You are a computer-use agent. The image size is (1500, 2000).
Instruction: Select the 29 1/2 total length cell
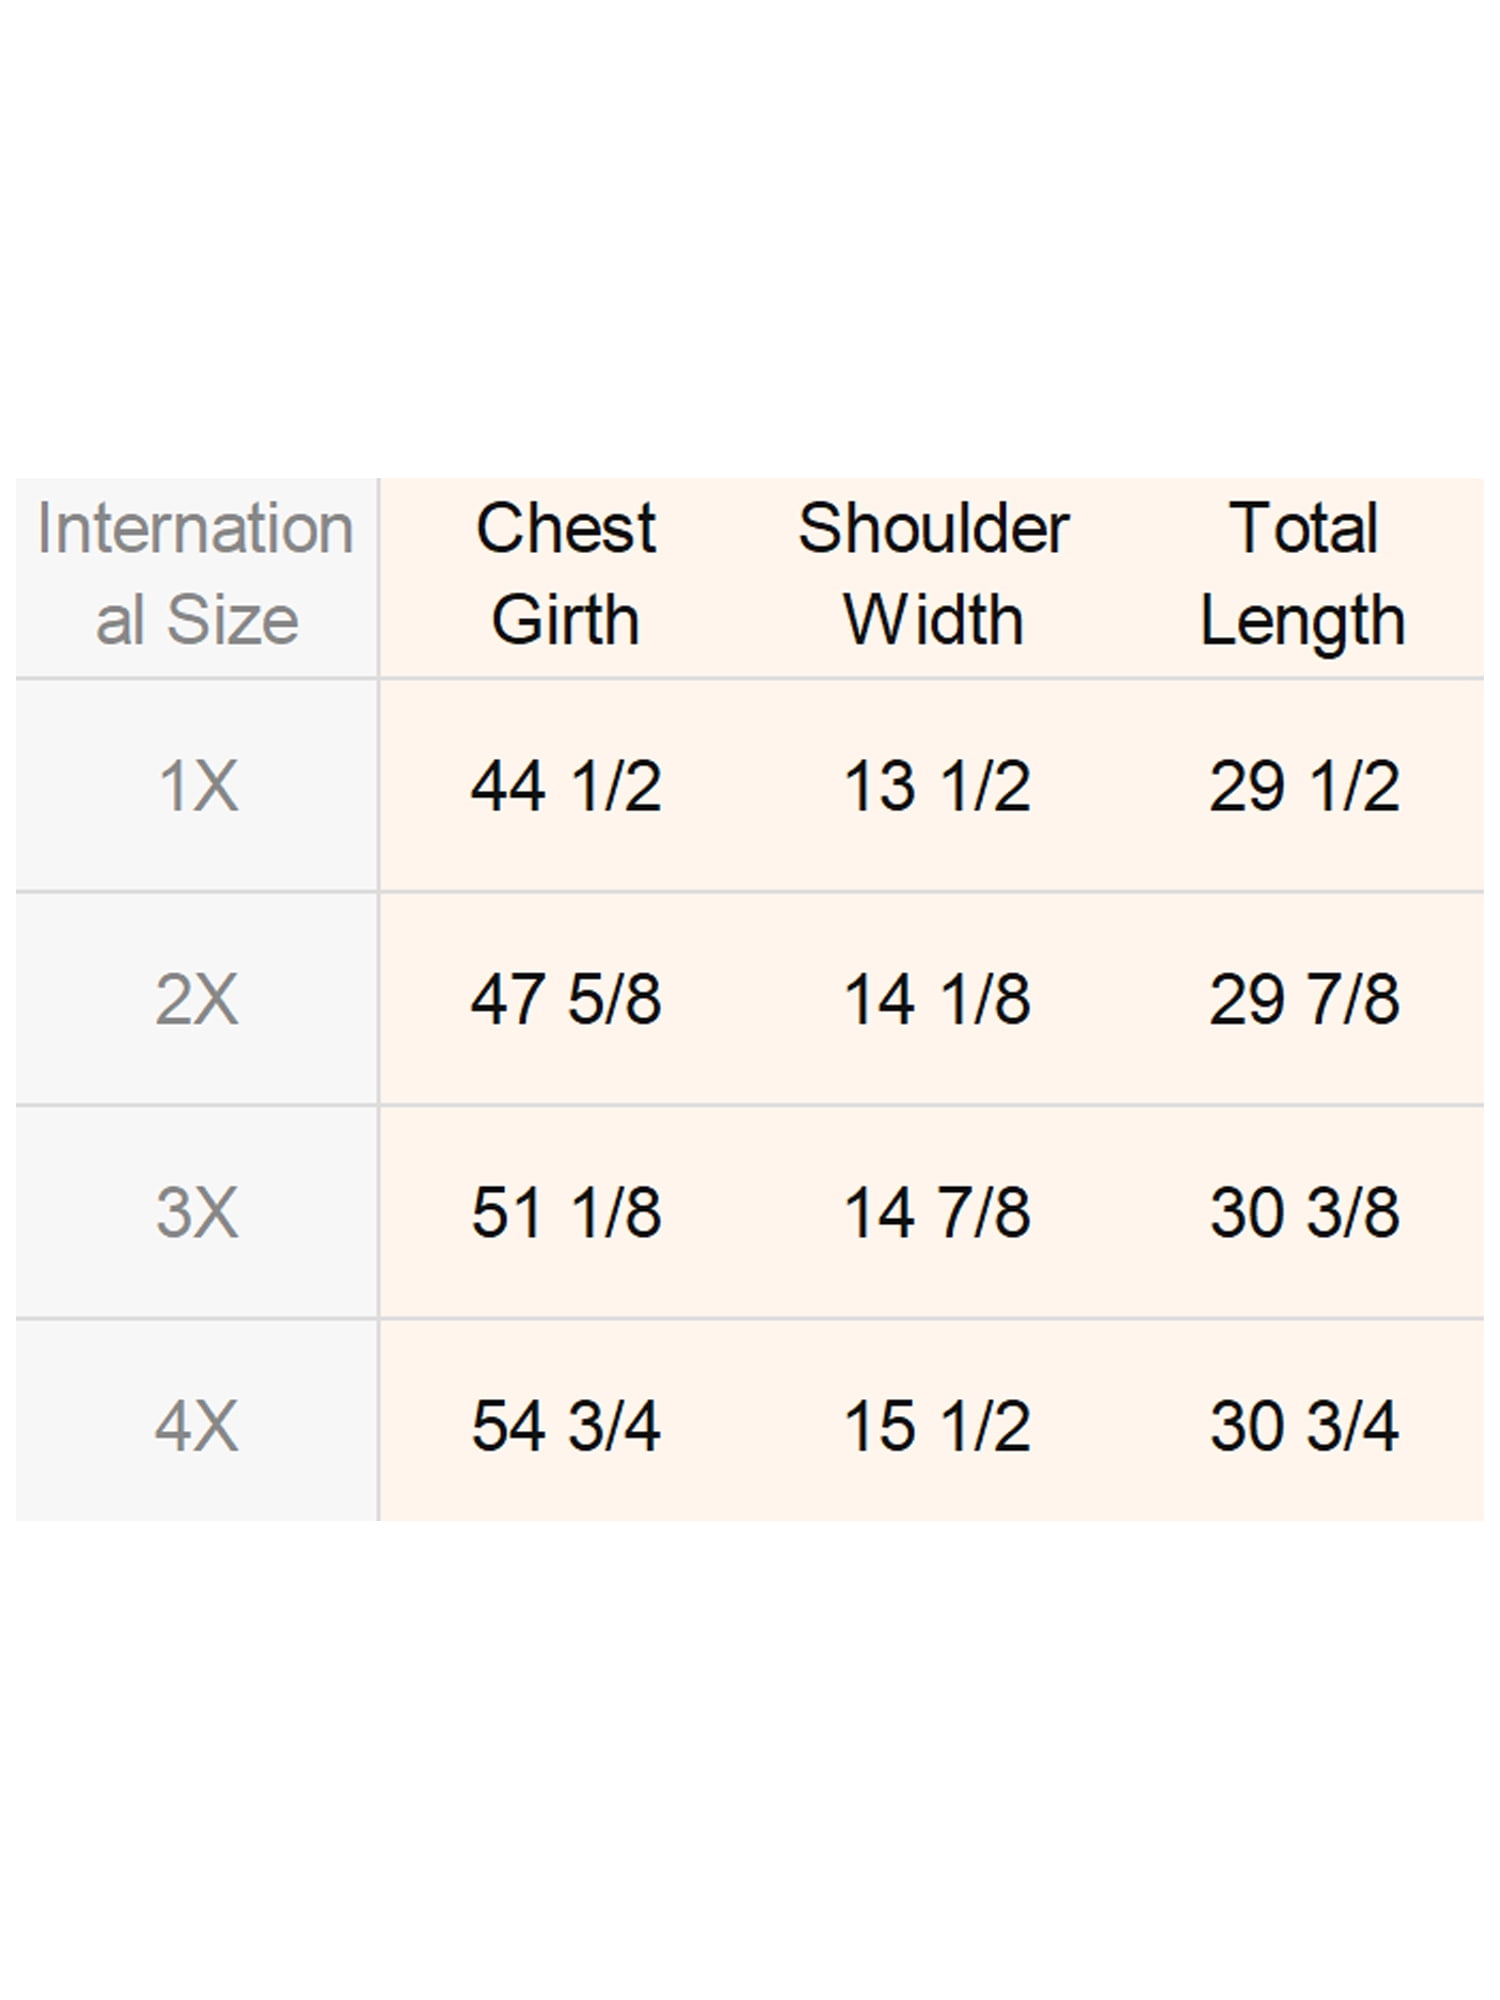1304,785
